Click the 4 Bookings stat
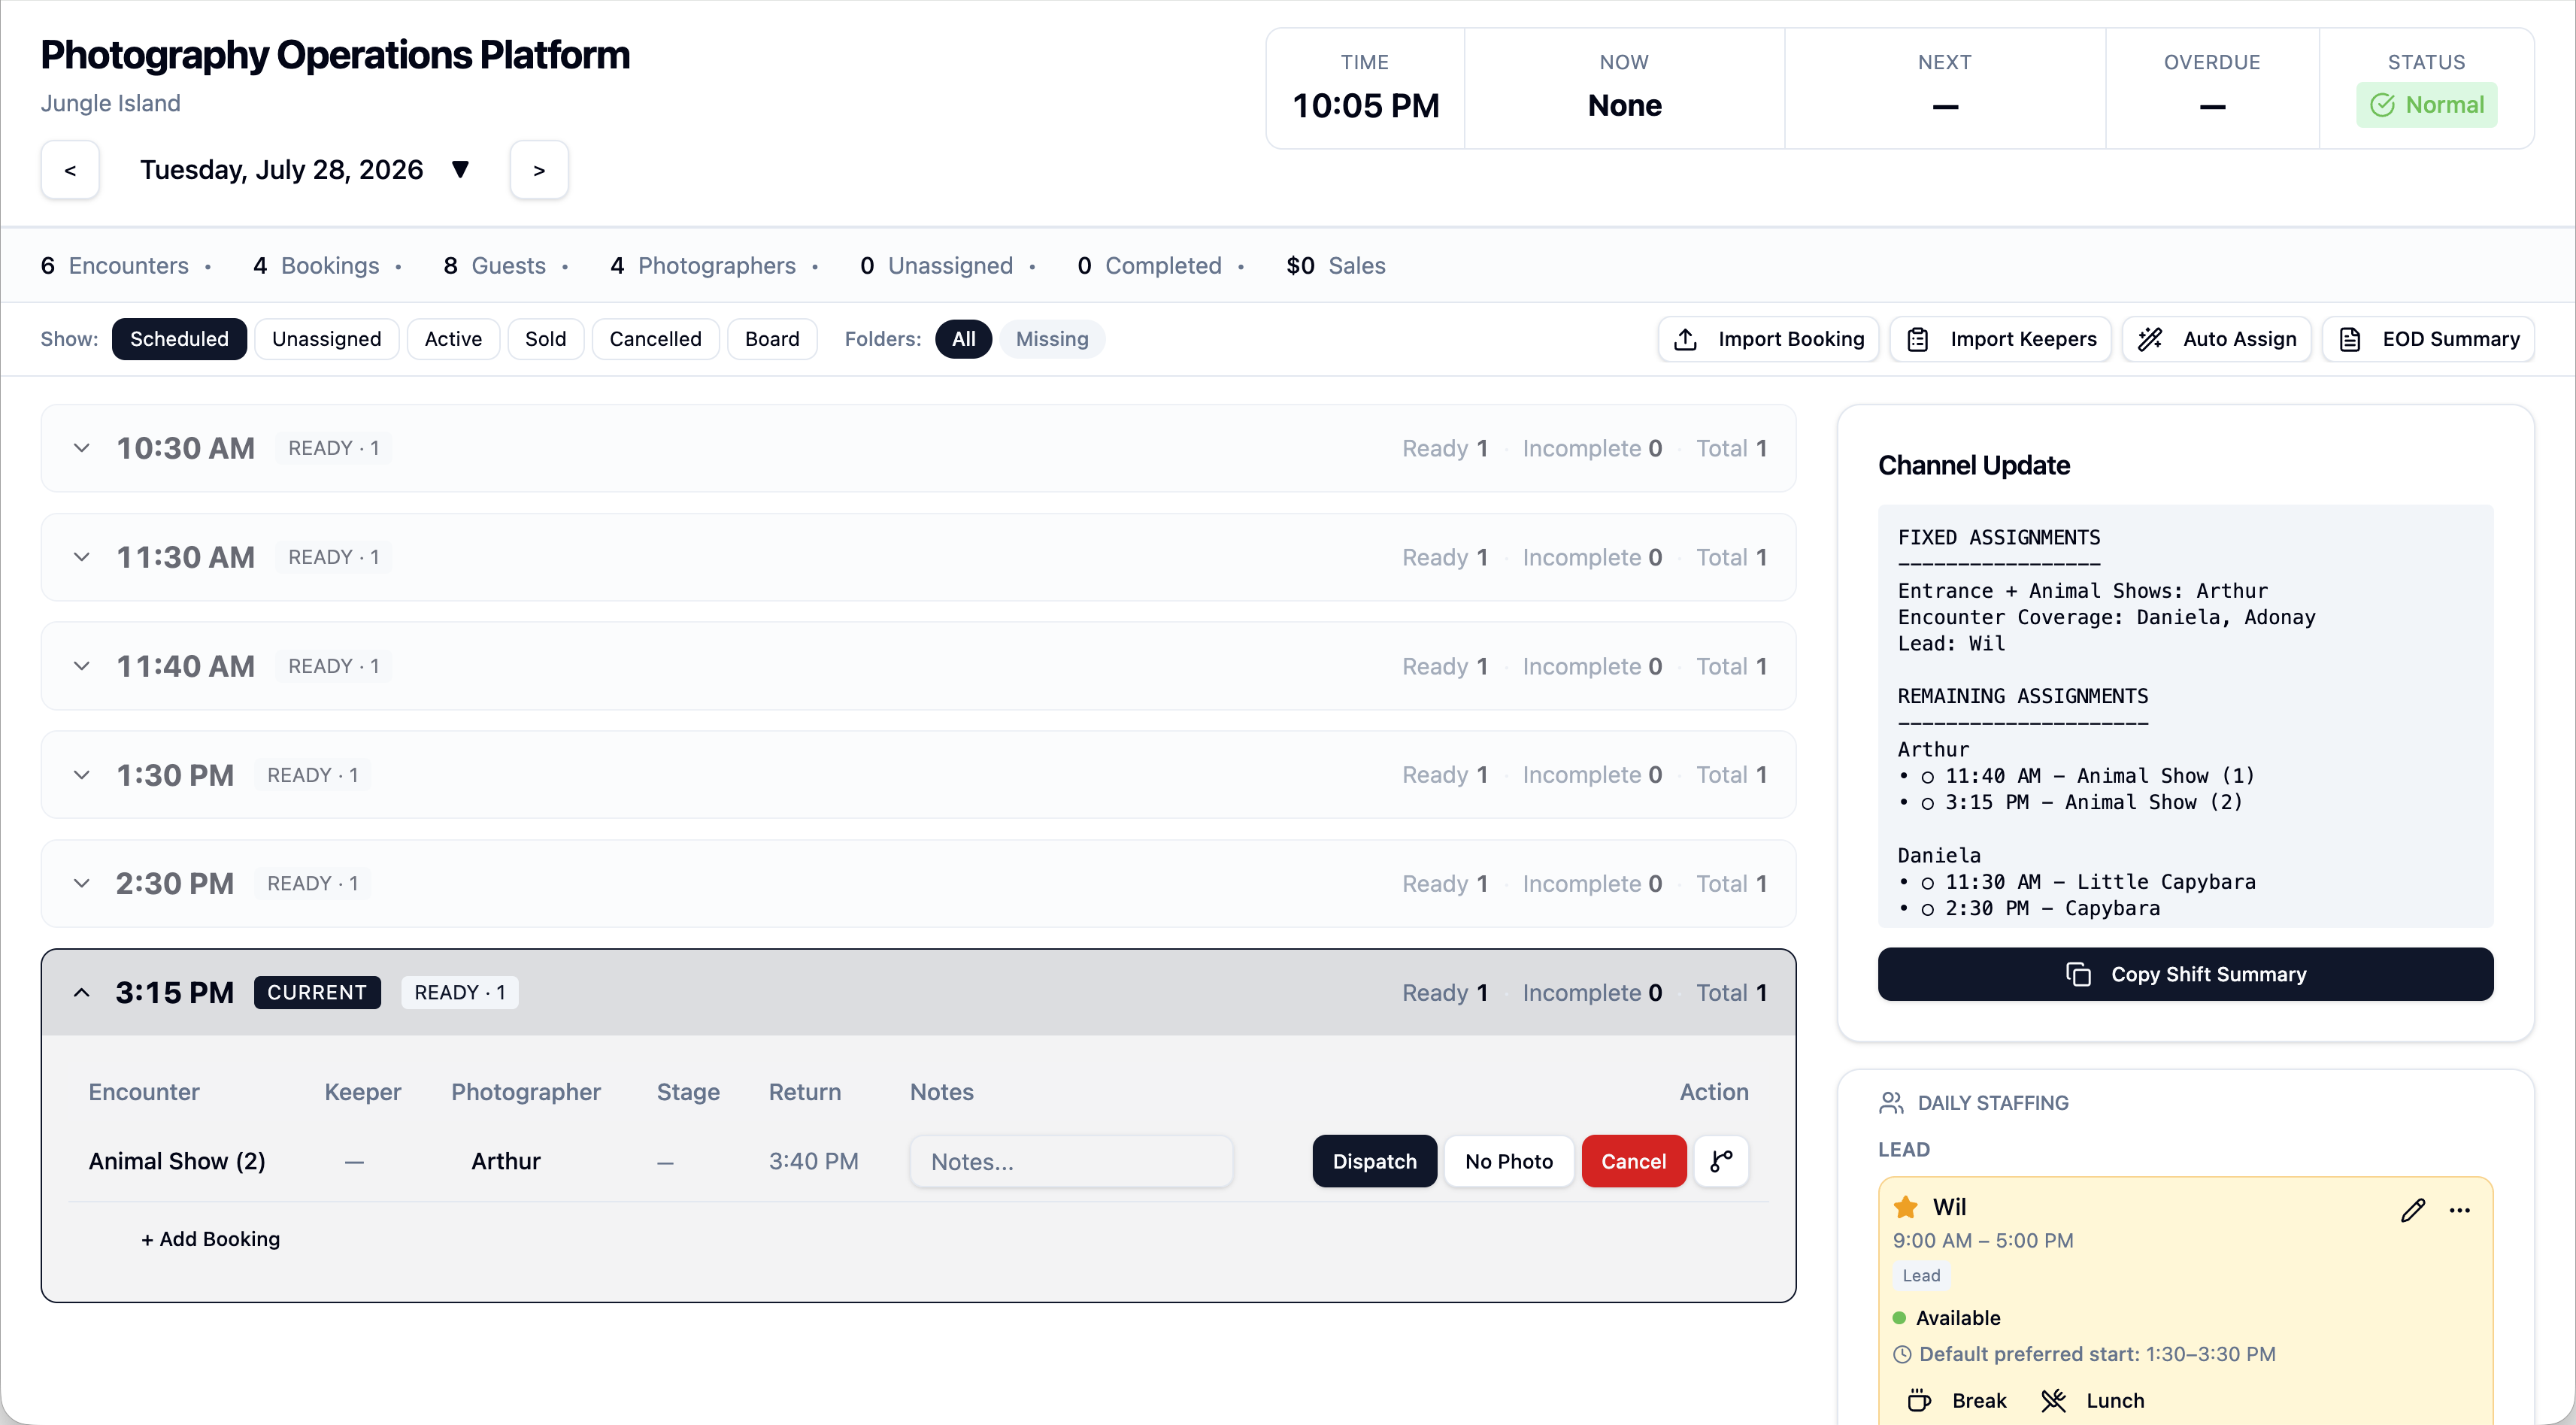 click(x=316, y=265)
